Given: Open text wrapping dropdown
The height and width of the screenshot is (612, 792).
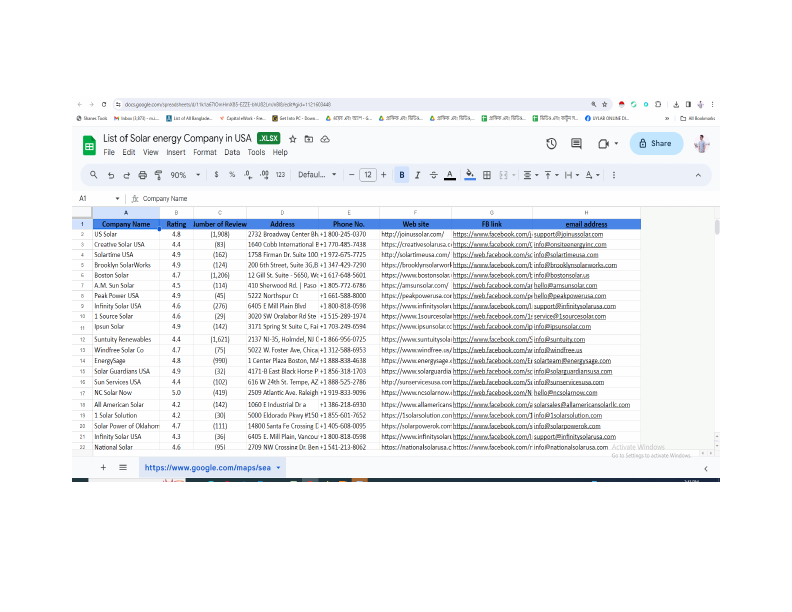Looking at the screenshot, I should pos(572,175).
